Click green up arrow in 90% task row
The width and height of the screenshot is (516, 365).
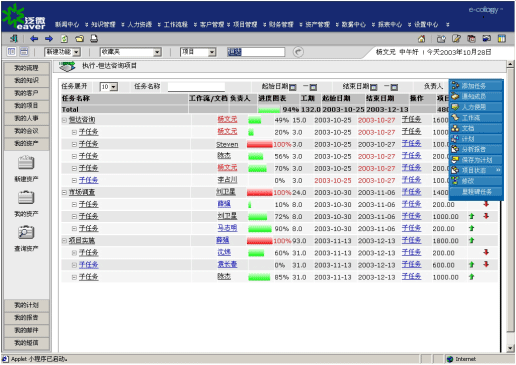(x=471, y=228)
